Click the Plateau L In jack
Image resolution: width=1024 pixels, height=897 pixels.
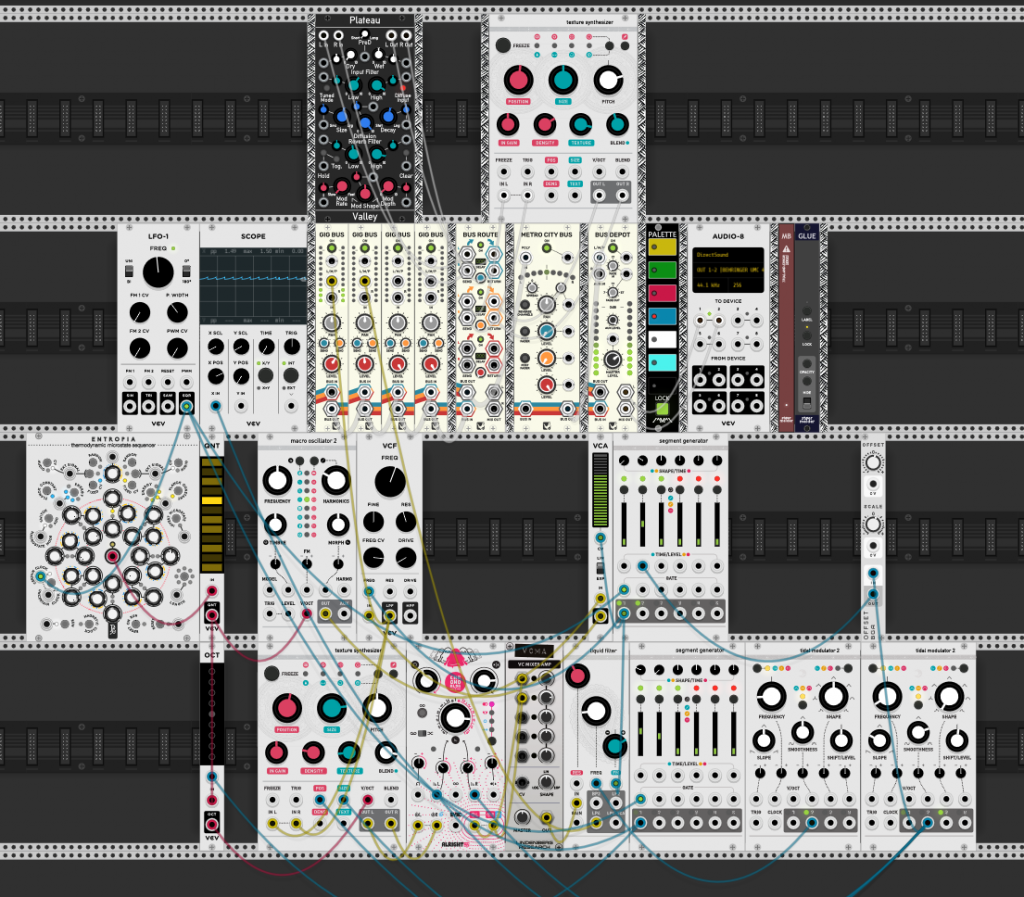tap(324, 35)
